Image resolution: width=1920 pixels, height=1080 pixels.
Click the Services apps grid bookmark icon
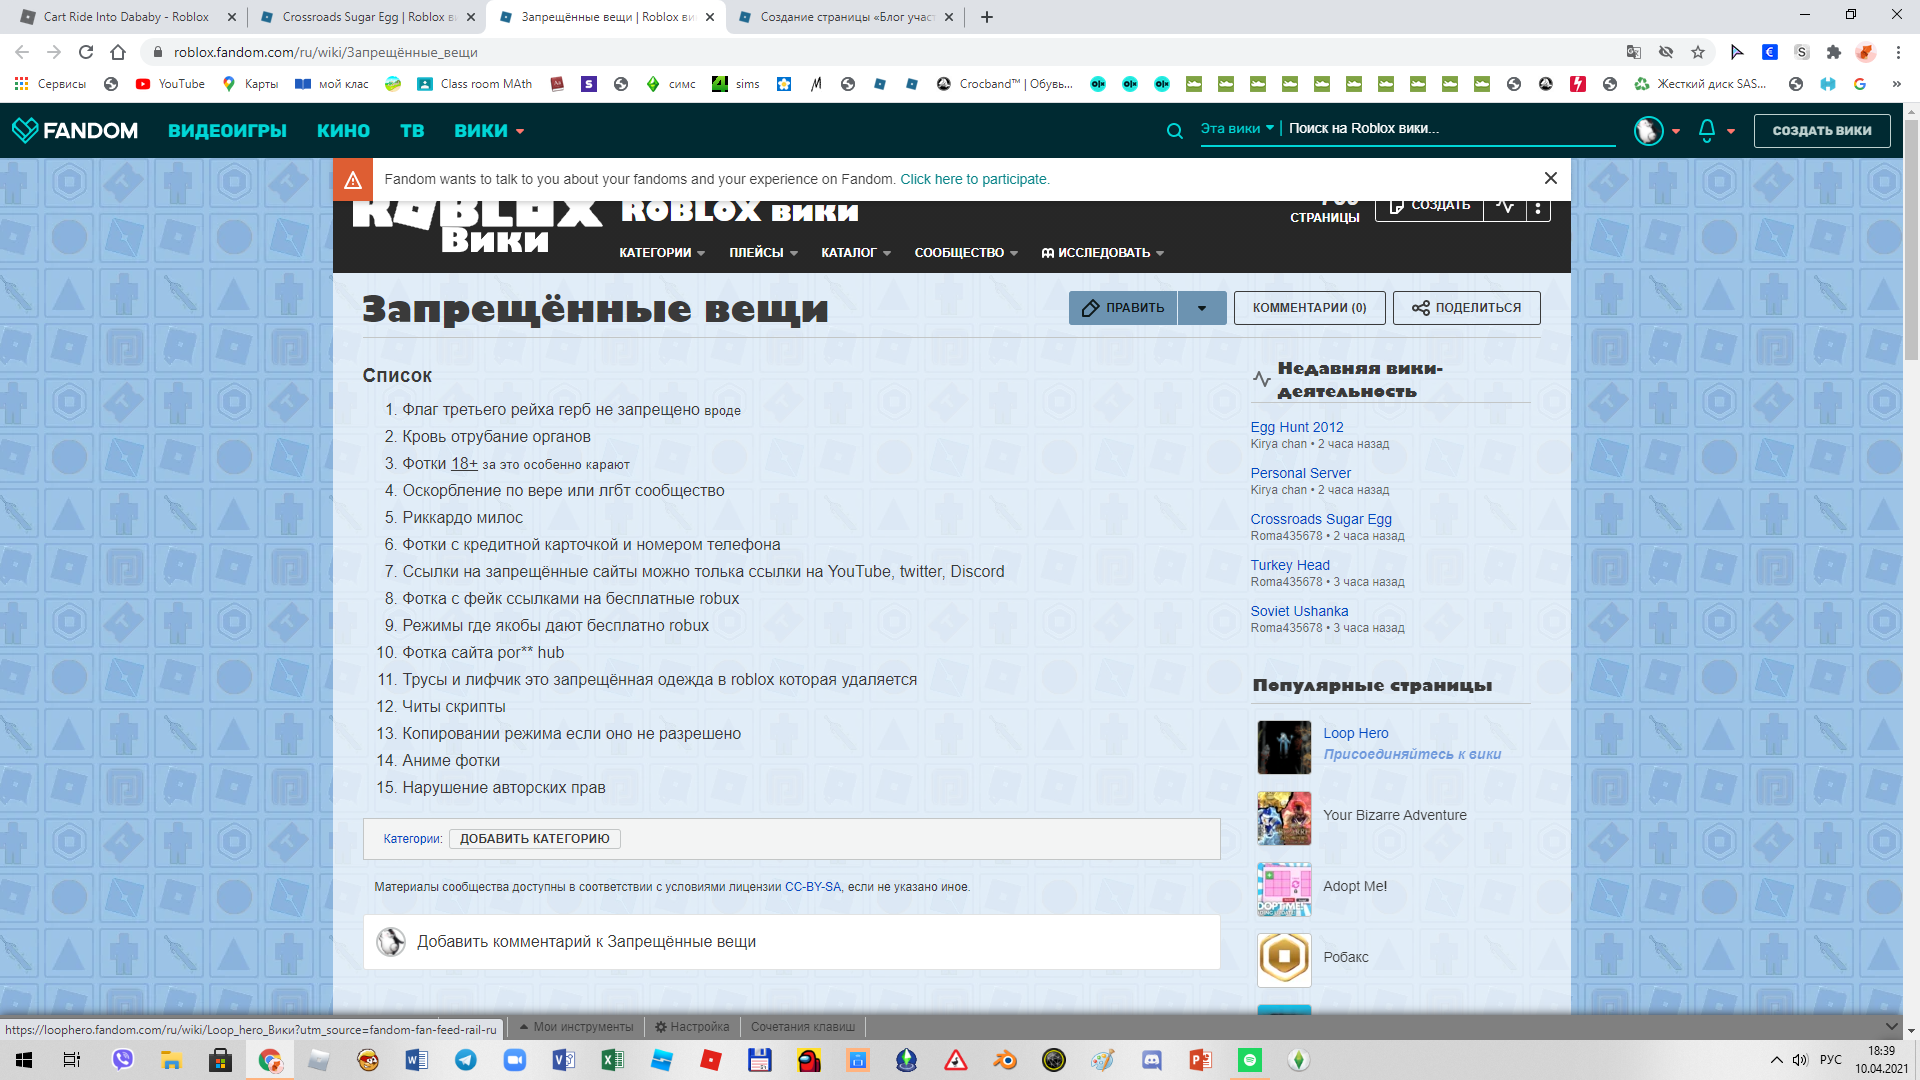coord(21,84)
